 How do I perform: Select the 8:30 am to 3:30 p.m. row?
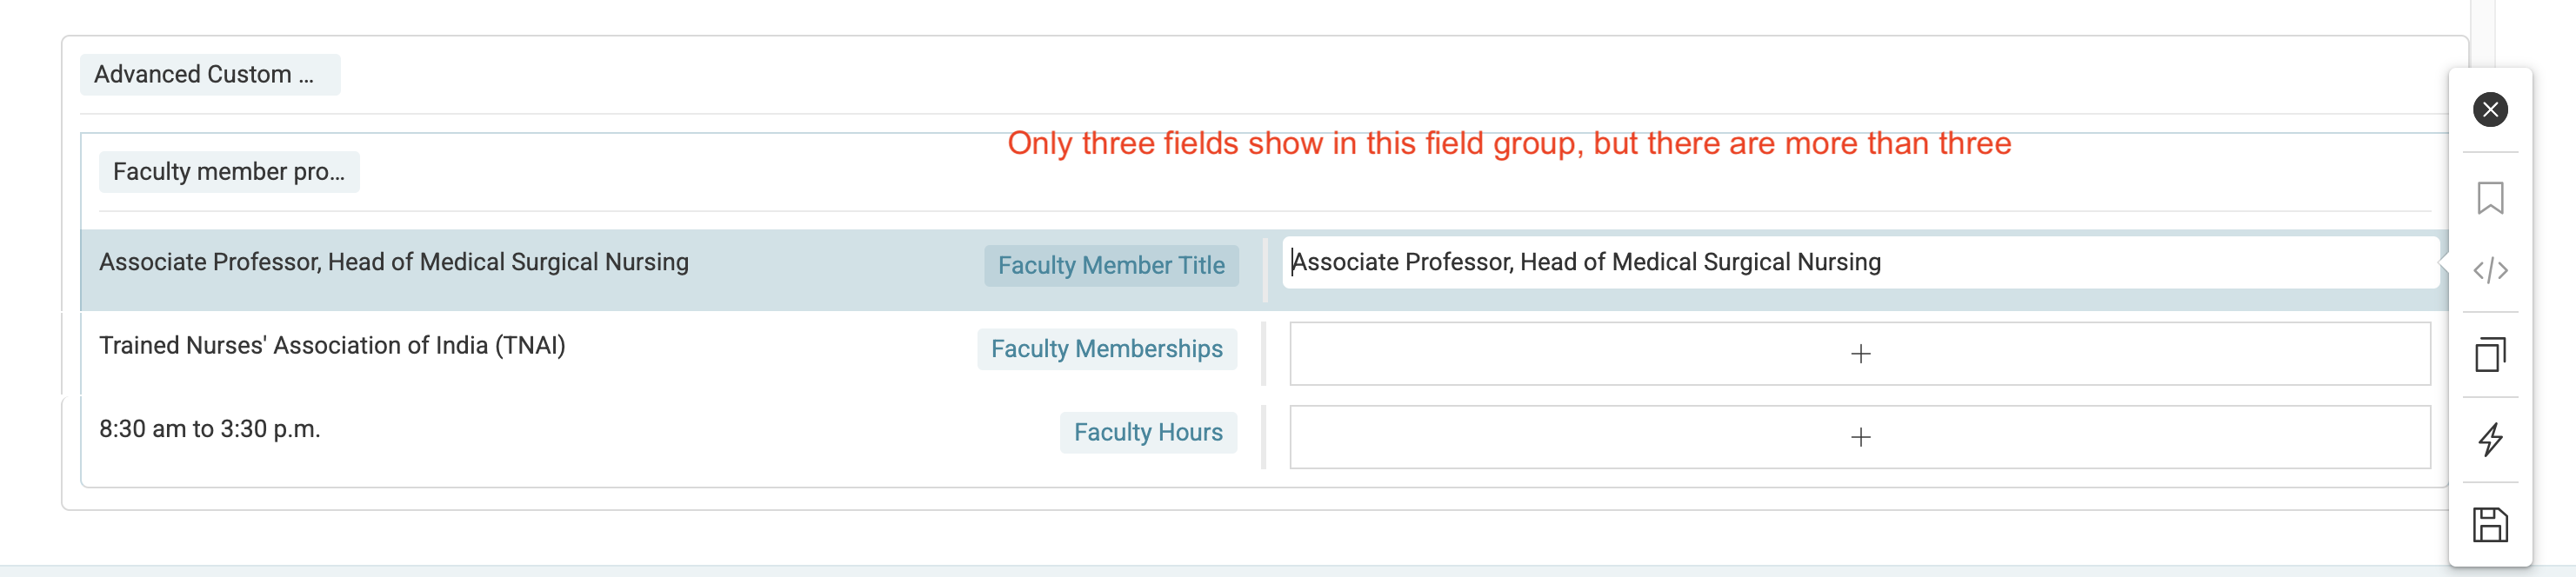pyautogui.click(x=210, y=430)
